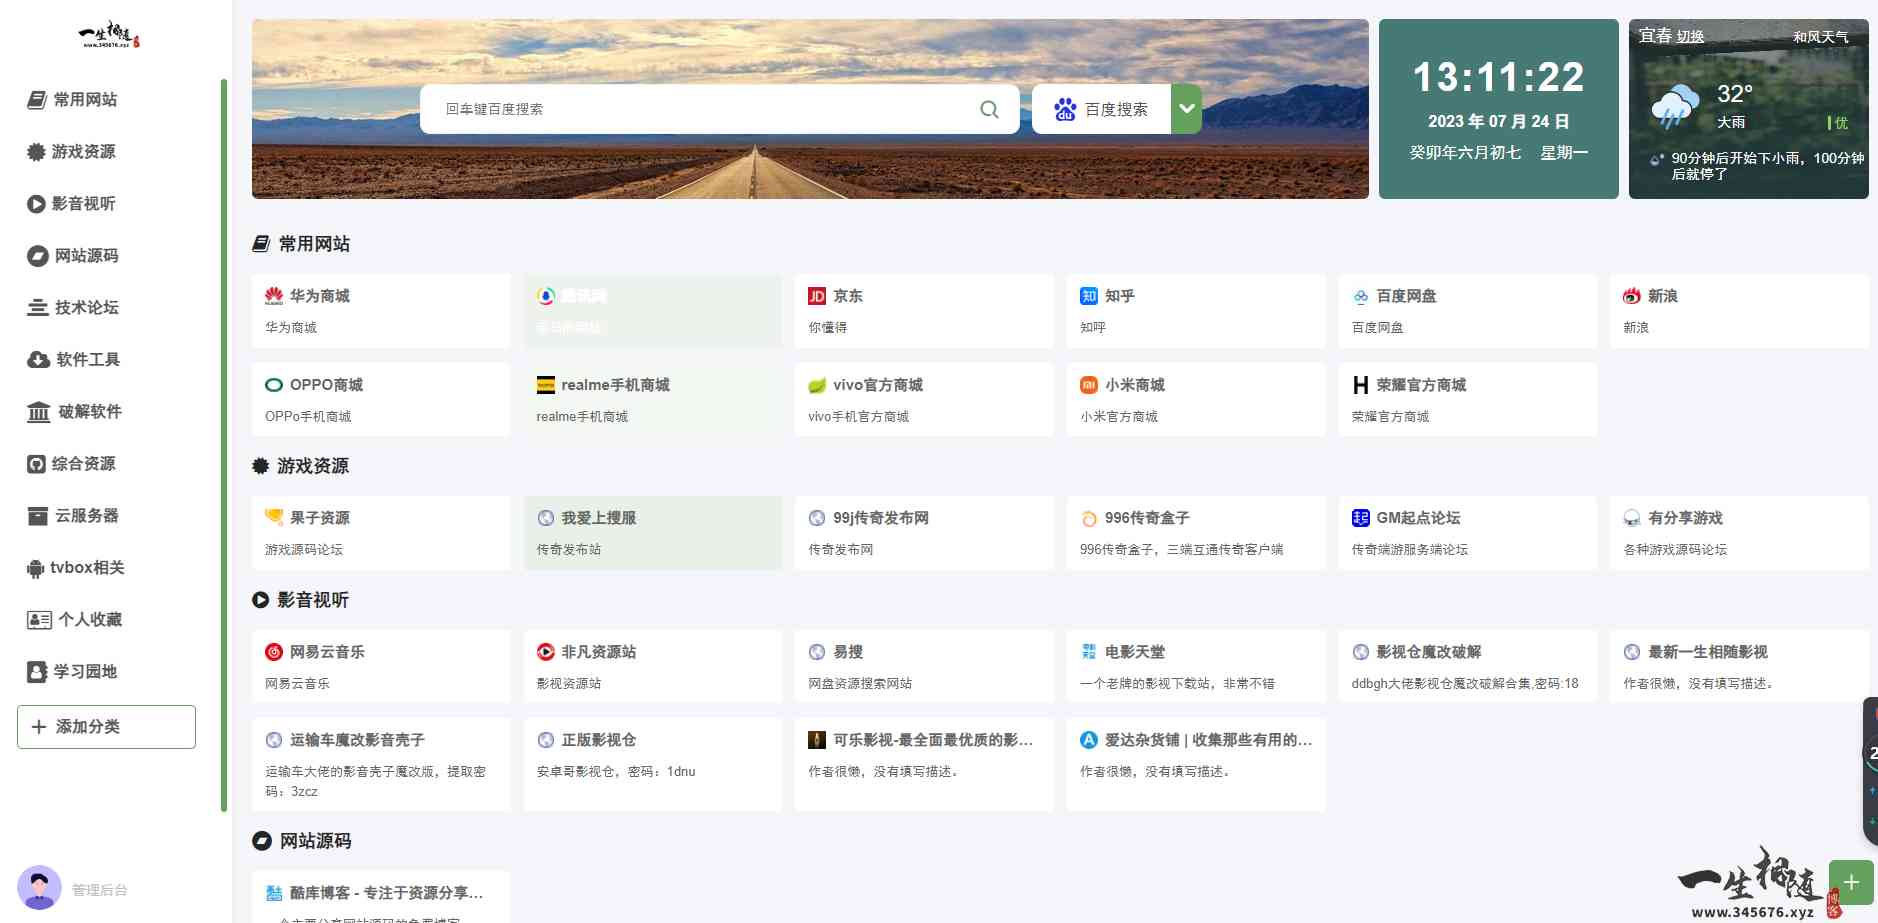Click the 云服务器 sidebar icon
The width and height of the screenshot is (1878, 923).
click(37, 515)
